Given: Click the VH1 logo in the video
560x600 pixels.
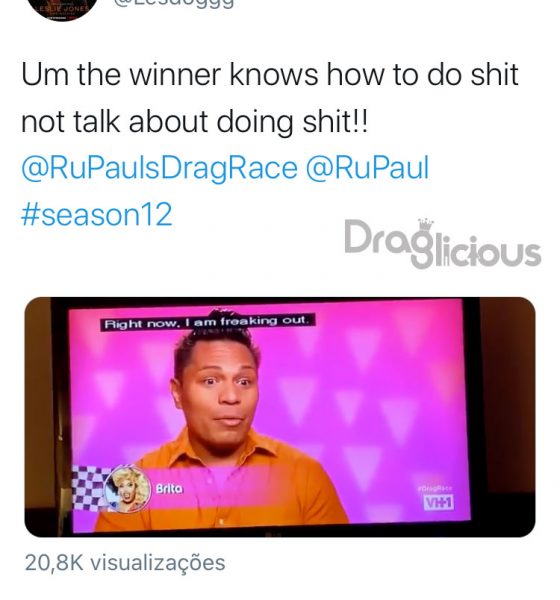Looking at the screenshot, I should point(438,502).
